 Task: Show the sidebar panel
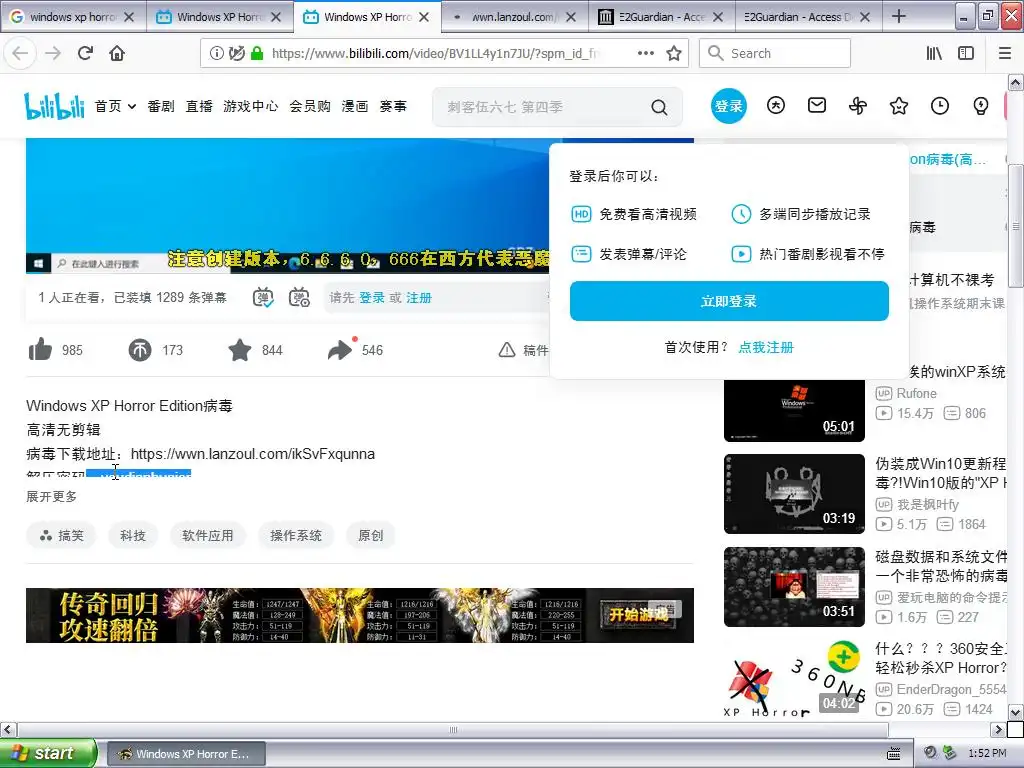click(x=966, y=54)
